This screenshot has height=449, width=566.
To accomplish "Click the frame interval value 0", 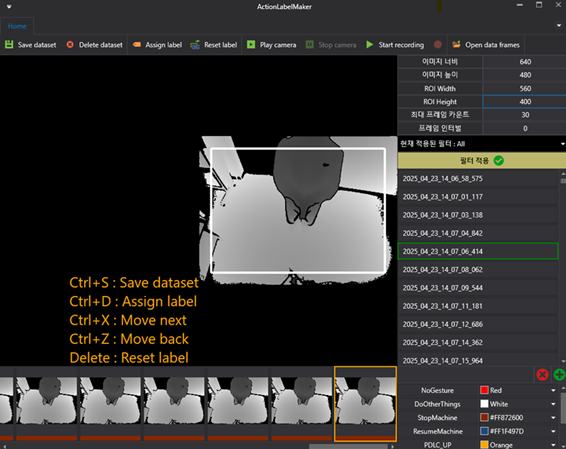I will tap(524, 128).
